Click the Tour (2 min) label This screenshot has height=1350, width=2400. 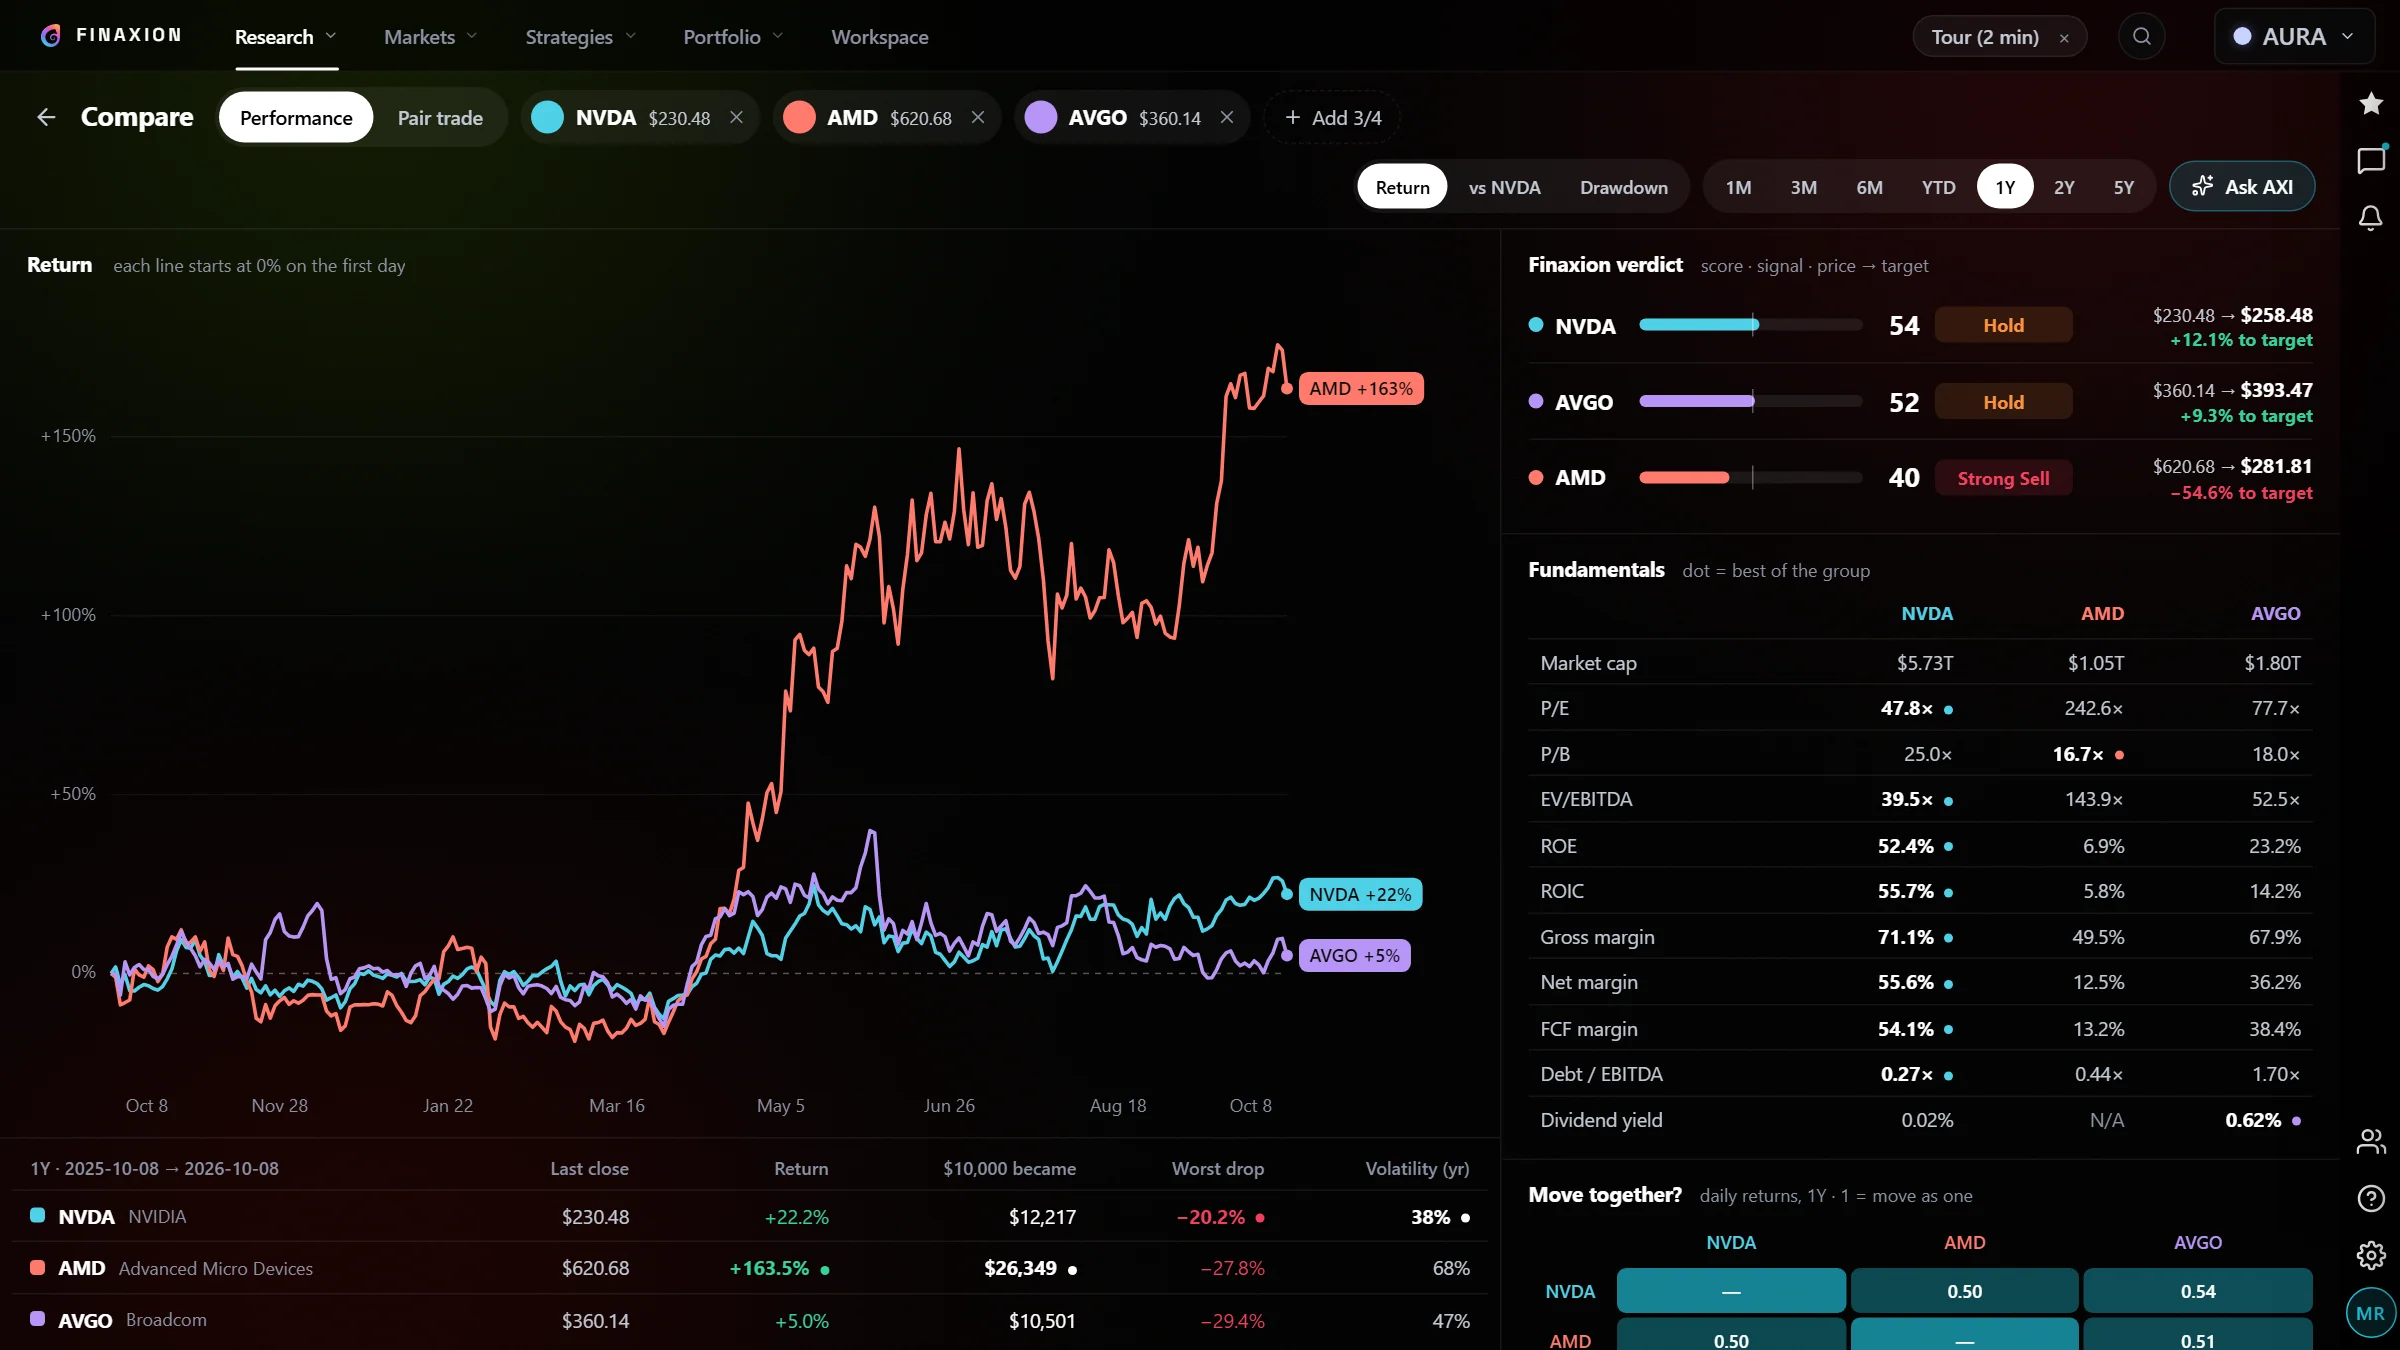[x=1985, y=37]
